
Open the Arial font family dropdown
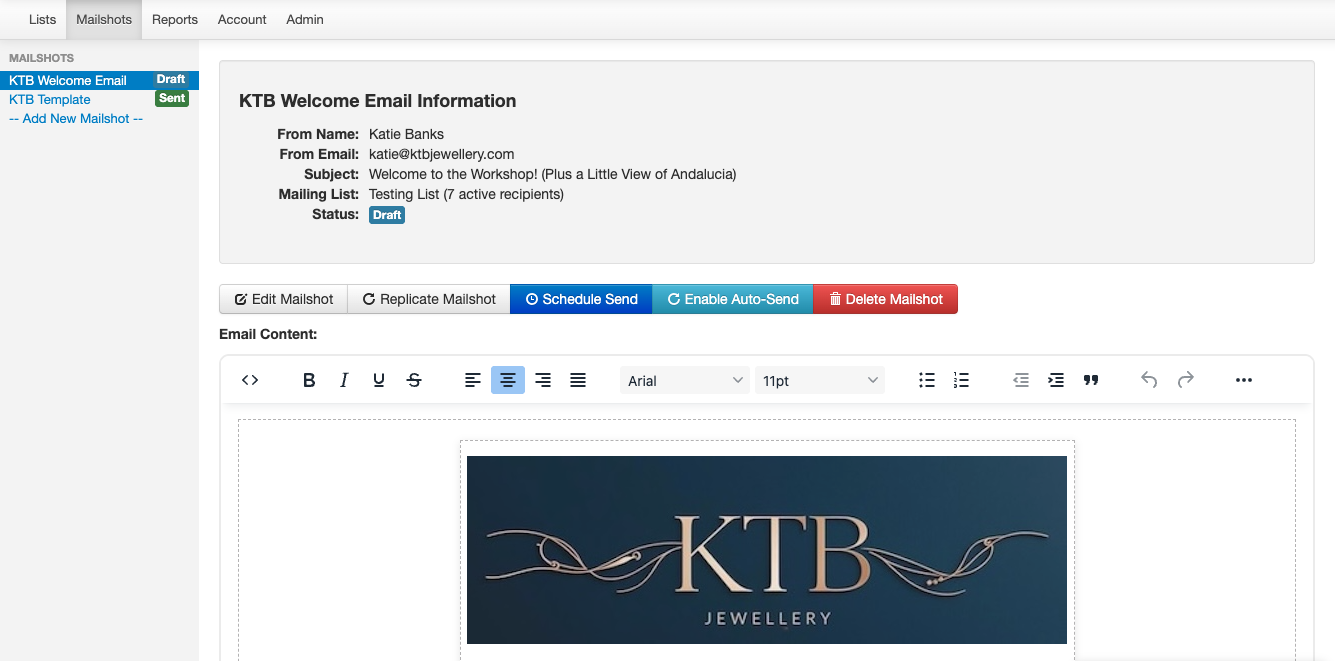pyautogui.click(x=685, y=380)
